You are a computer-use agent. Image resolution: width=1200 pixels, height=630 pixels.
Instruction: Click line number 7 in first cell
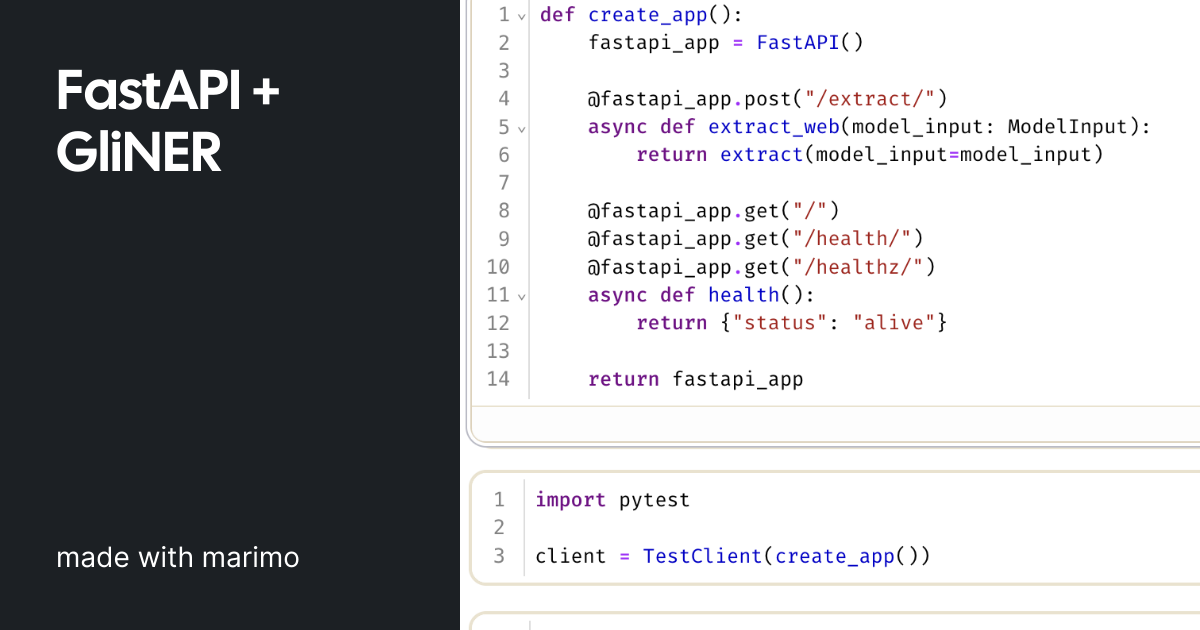click(503, 183)
